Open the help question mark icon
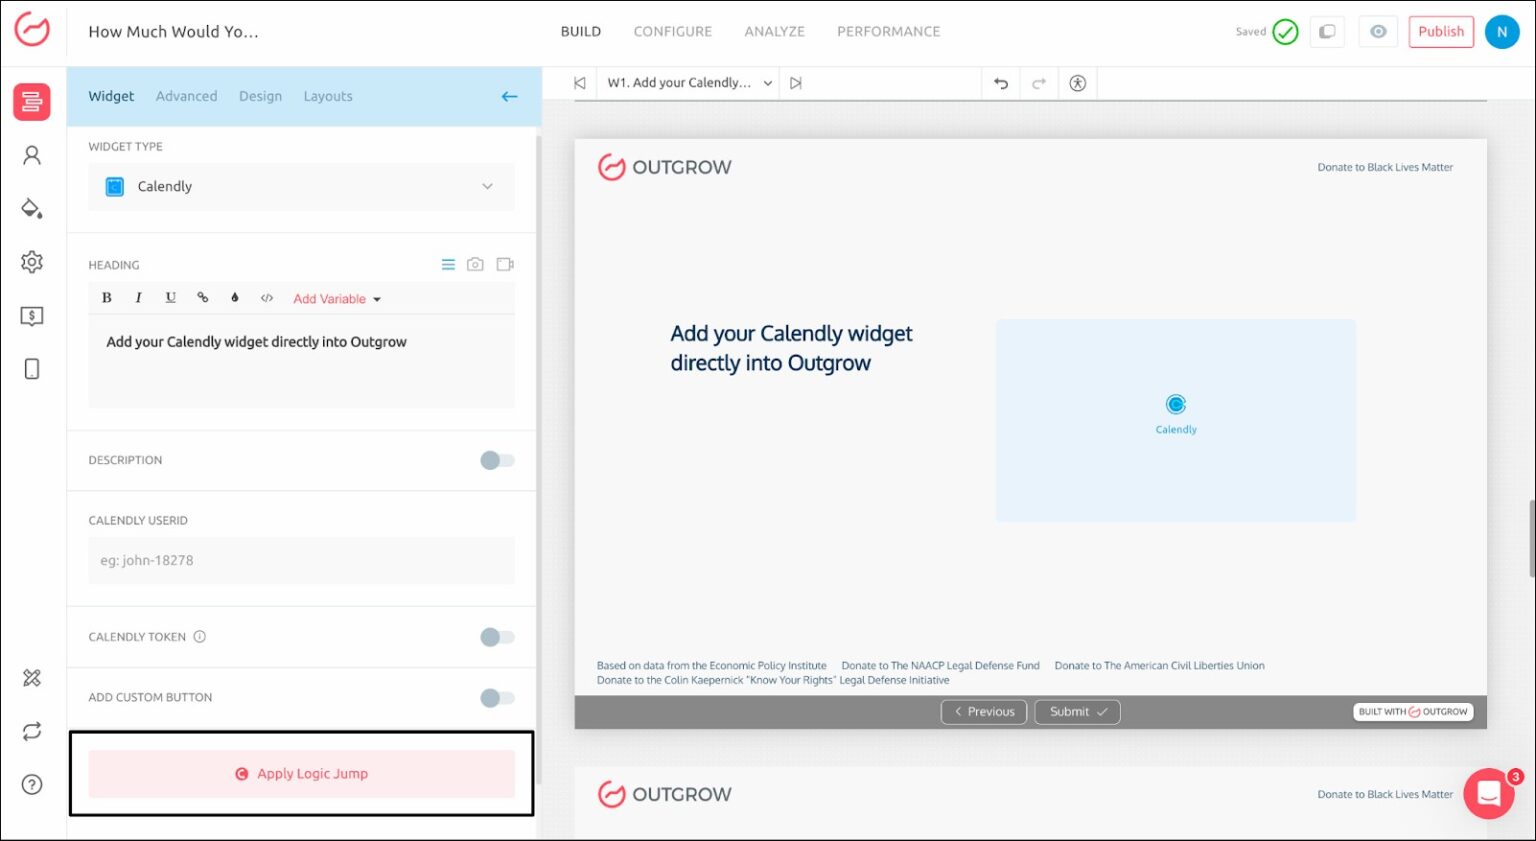This screenshot has height=841, width=1536. (x=32, y=785)
